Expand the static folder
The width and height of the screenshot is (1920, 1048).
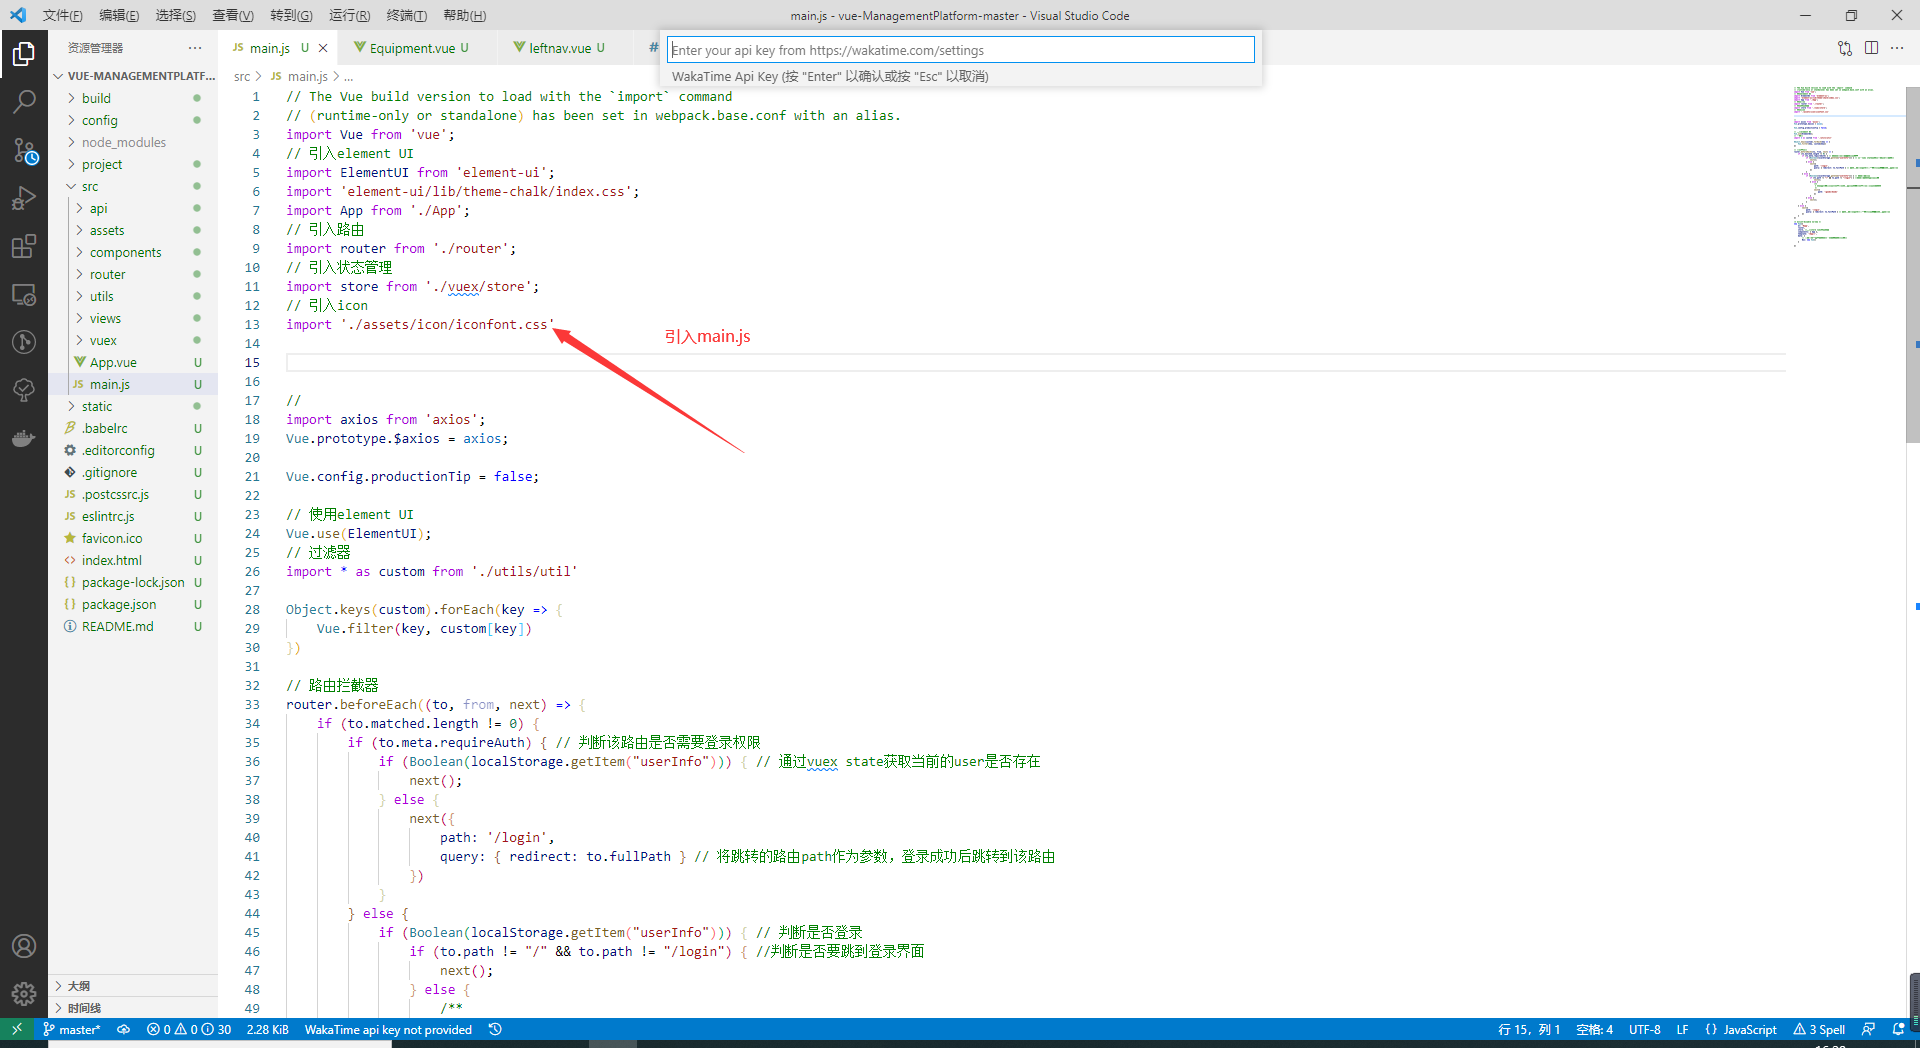[133, 406]
